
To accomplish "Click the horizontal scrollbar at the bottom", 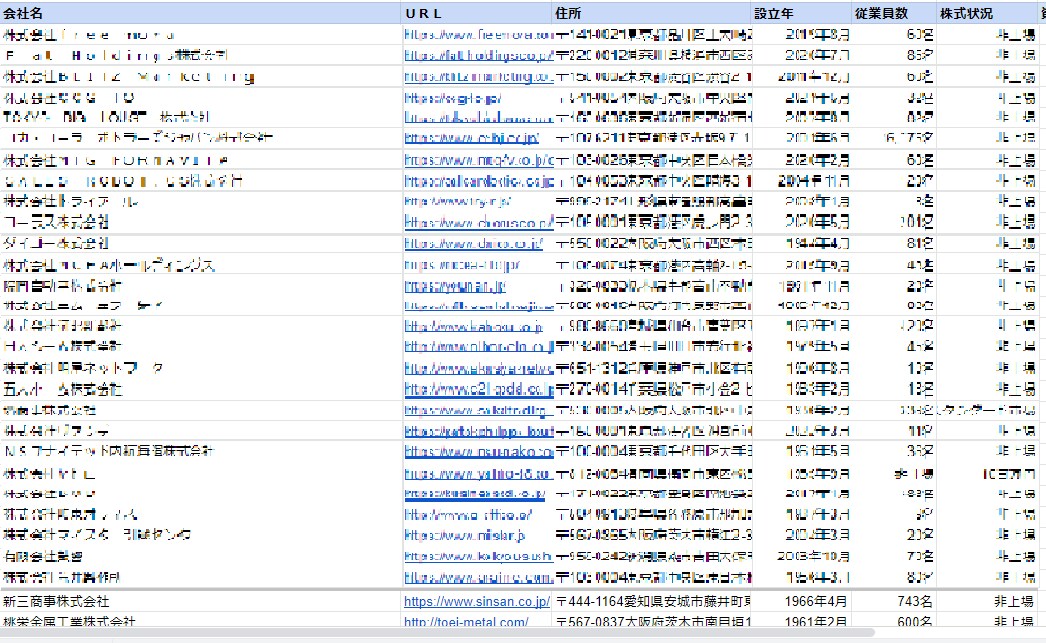I will (437, 632).
